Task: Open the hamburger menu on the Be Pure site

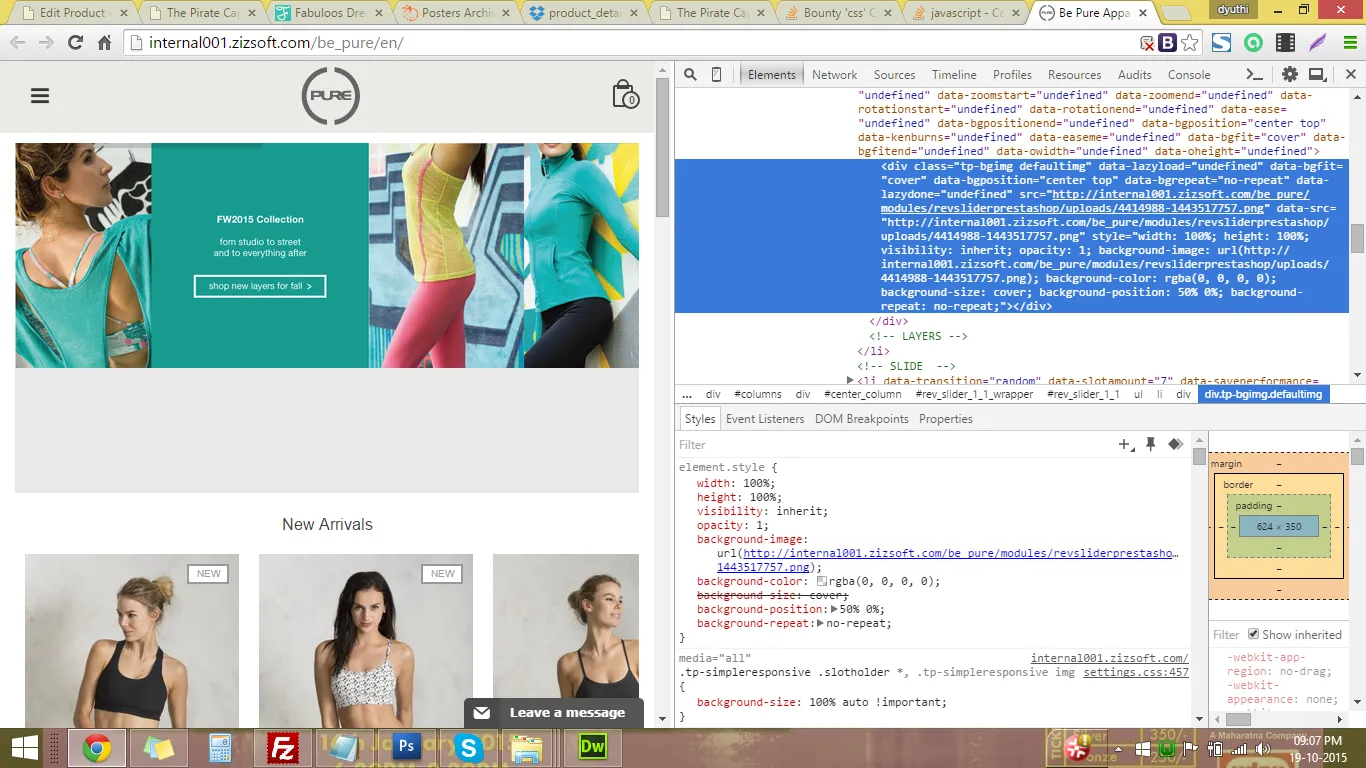Action: [x=40, y=96]
